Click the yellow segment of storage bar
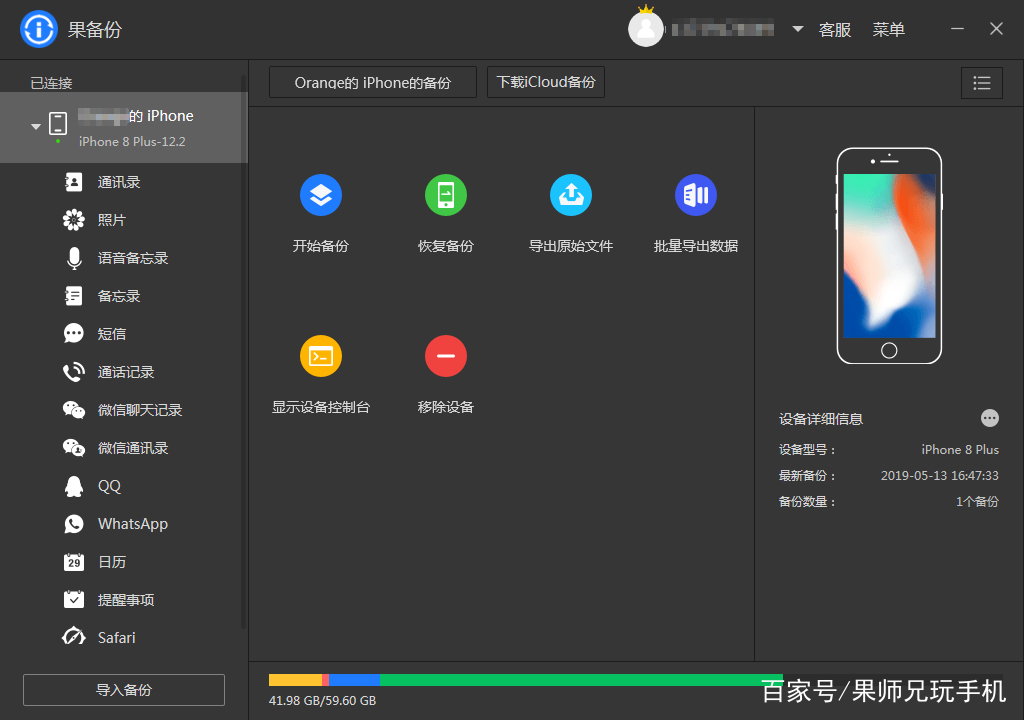1024x720 pixels. [295, 680]
